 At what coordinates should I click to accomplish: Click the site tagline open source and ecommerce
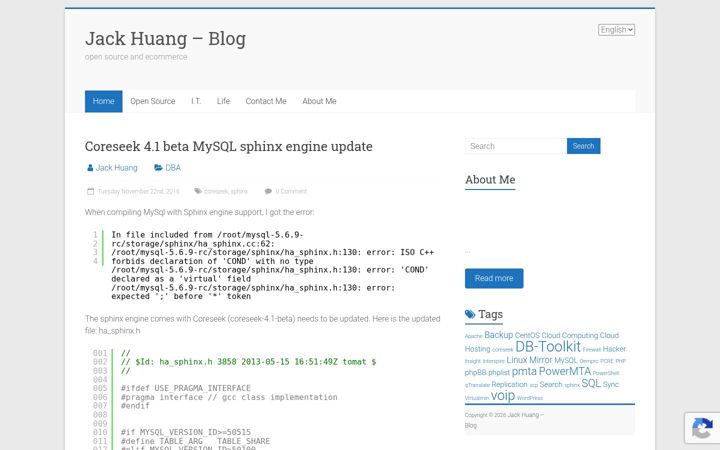pos(136,57)
